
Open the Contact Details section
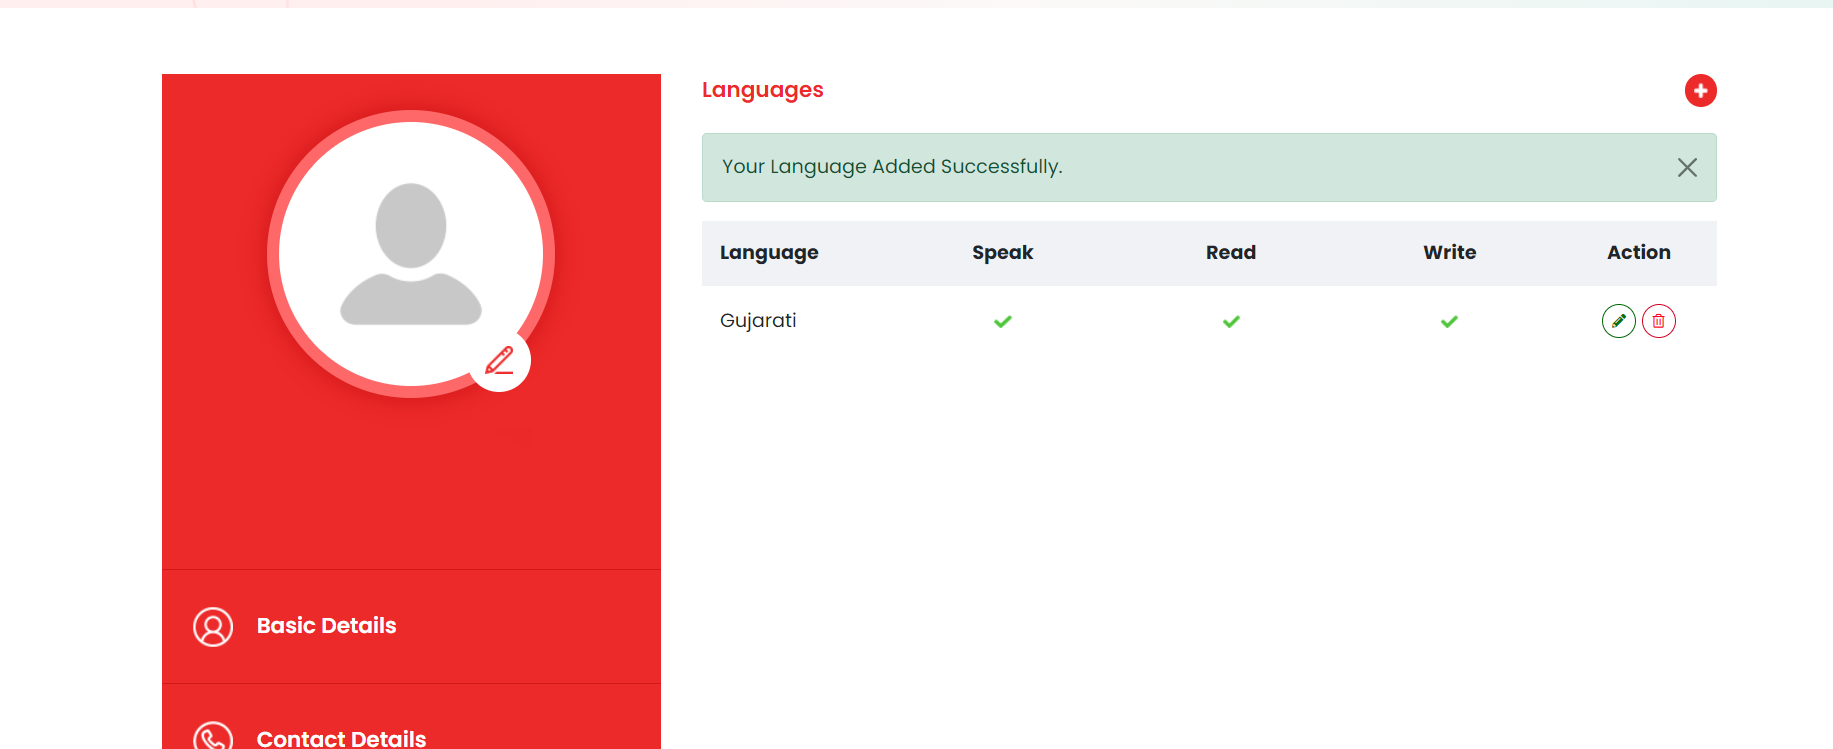pos(341,738)
